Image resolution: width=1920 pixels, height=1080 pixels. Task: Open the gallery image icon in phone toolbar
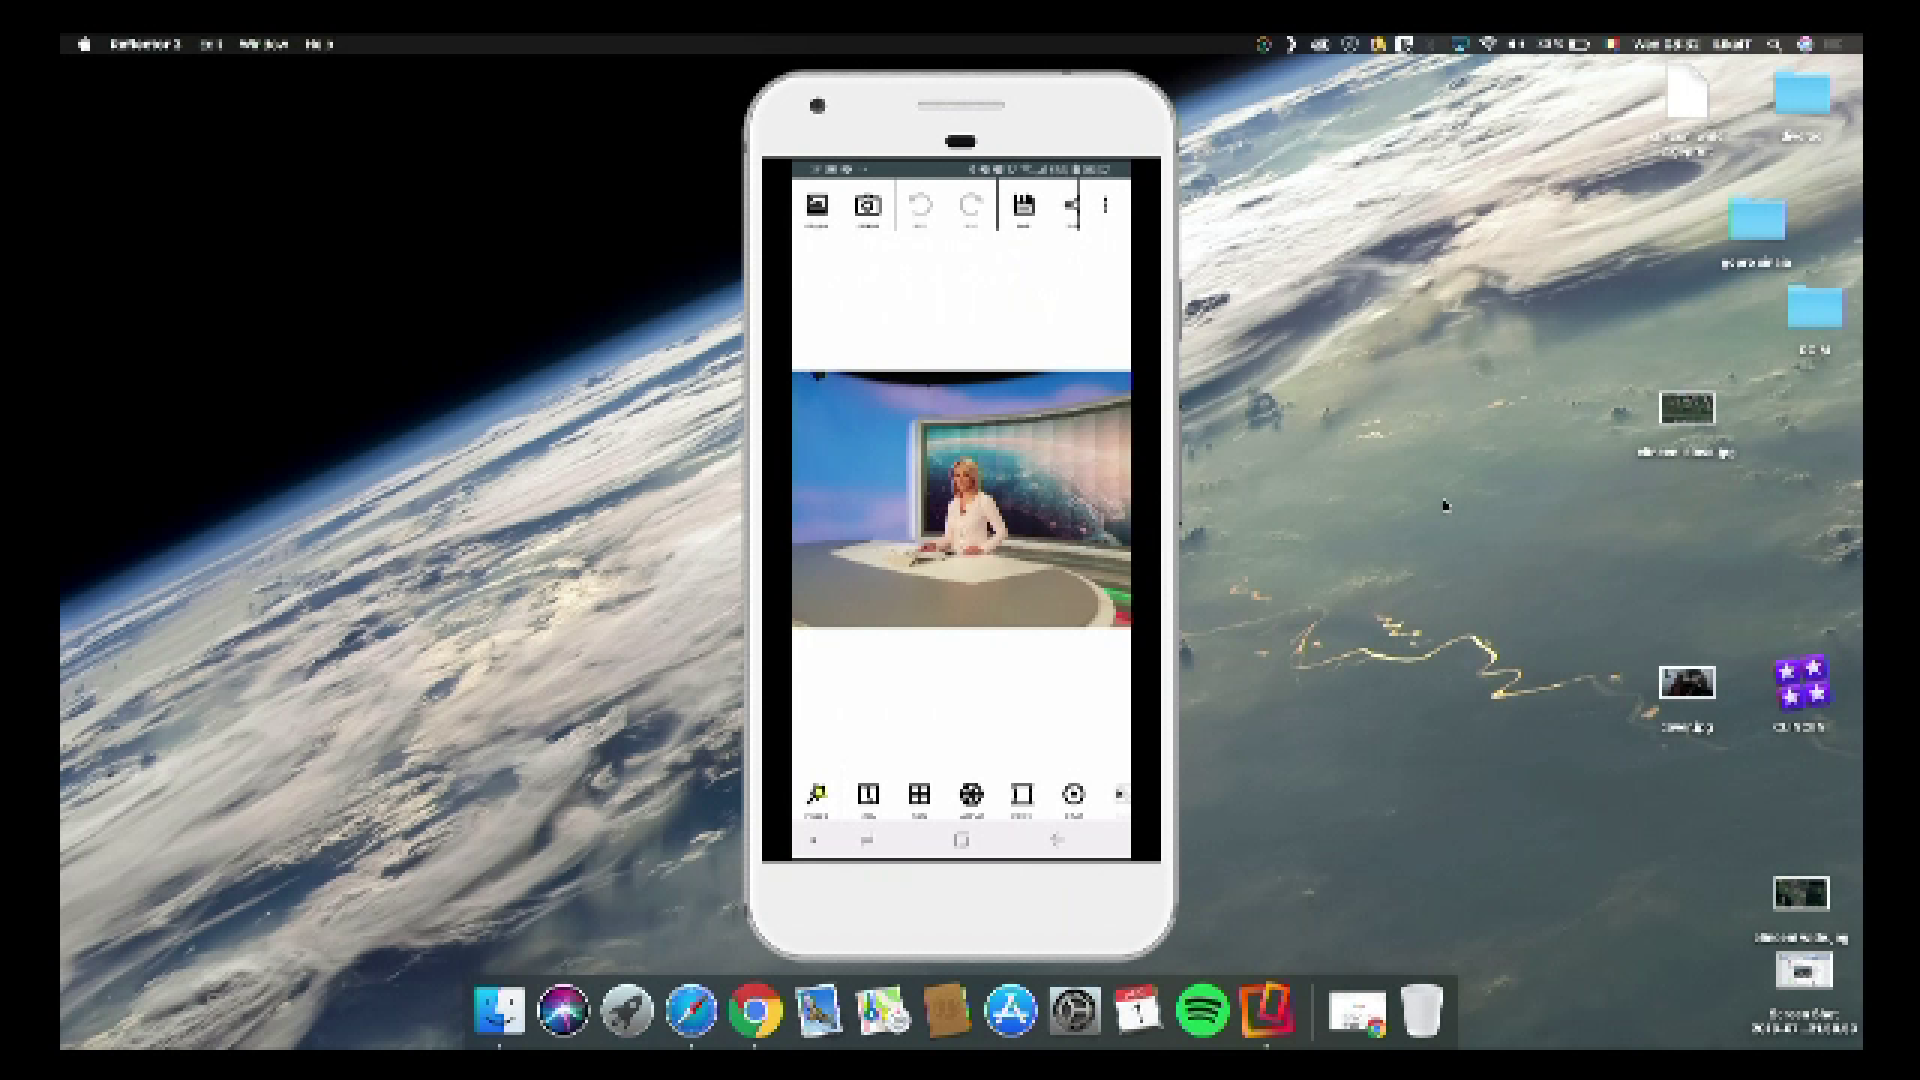click(x=817, y=206)
